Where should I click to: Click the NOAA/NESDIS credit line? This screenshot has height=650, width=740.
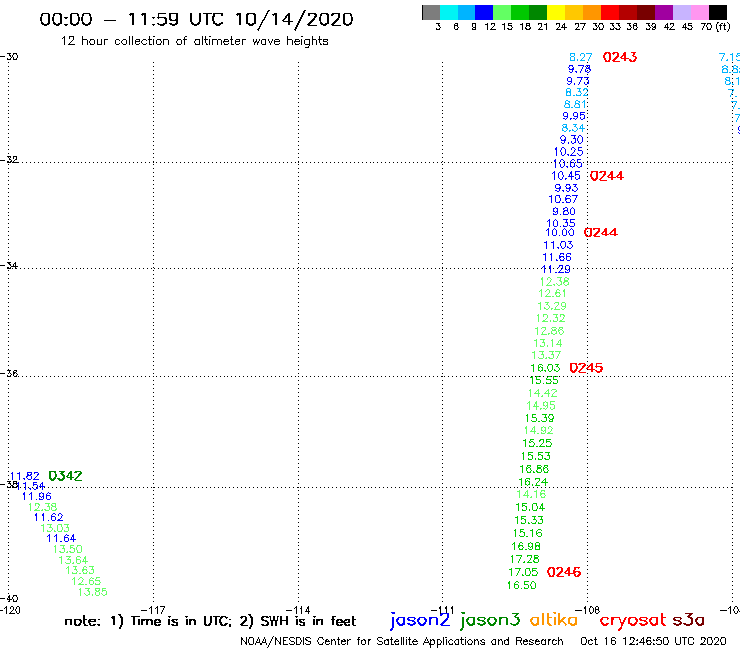pos(402,641)
